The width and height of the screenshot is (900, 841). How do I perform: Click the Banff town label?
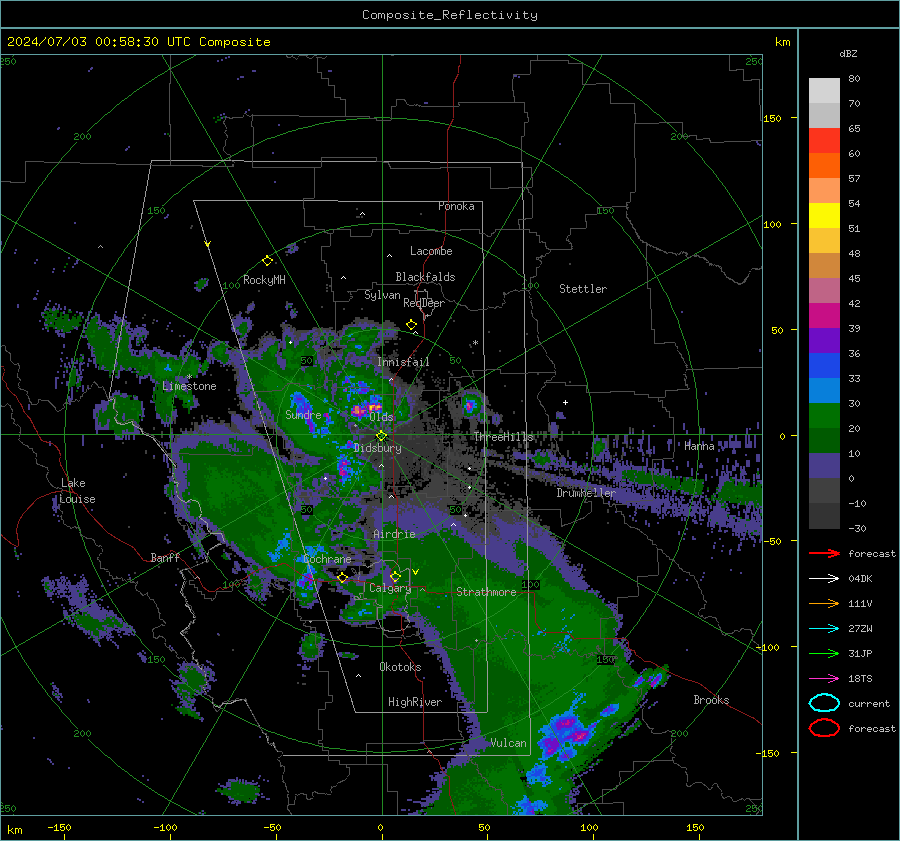pyautogui.click(x=165, y=557)
